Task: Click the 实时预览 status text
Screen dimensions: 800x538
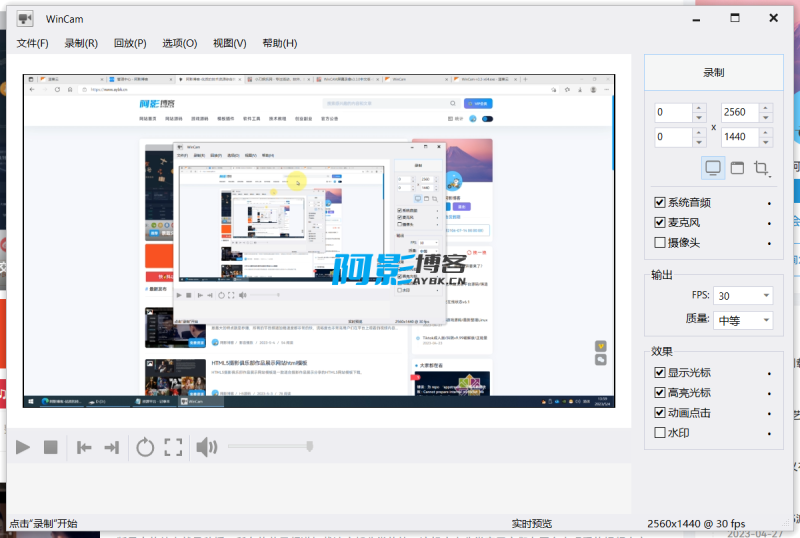Action: (532, 524)
